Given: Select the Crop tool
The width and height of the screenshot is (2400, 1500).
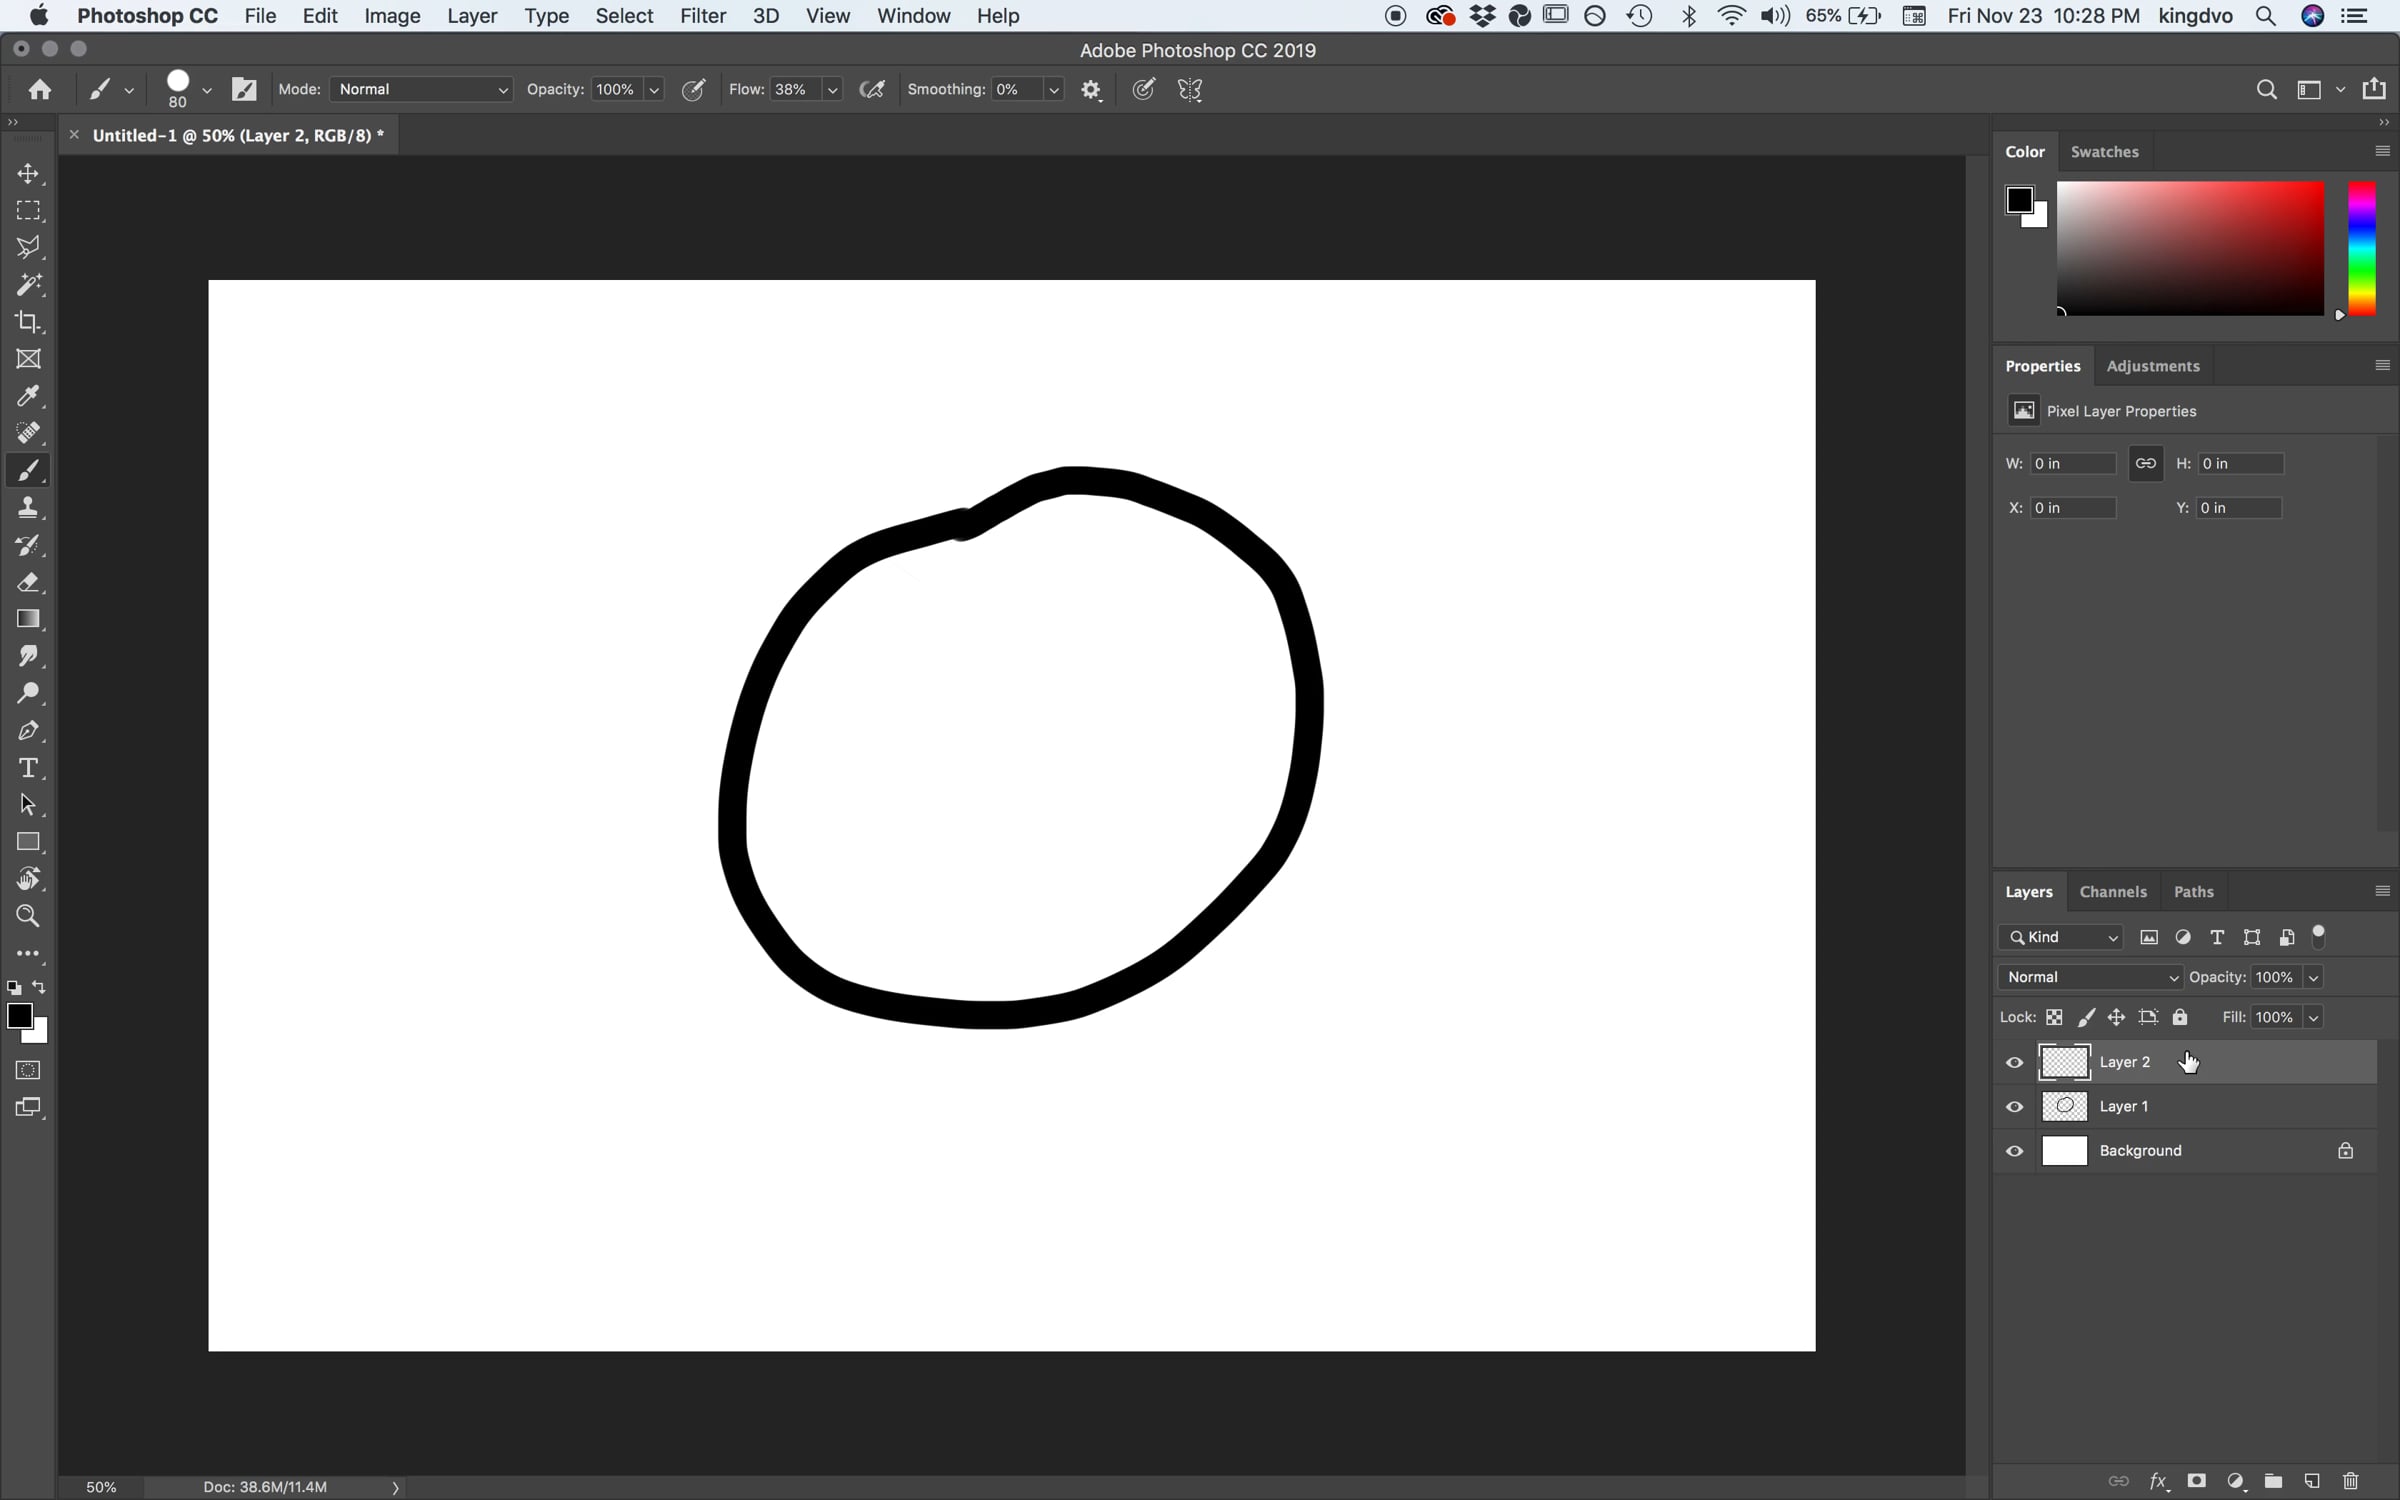Looking at the screenshot, I should [x=28, y=322].
